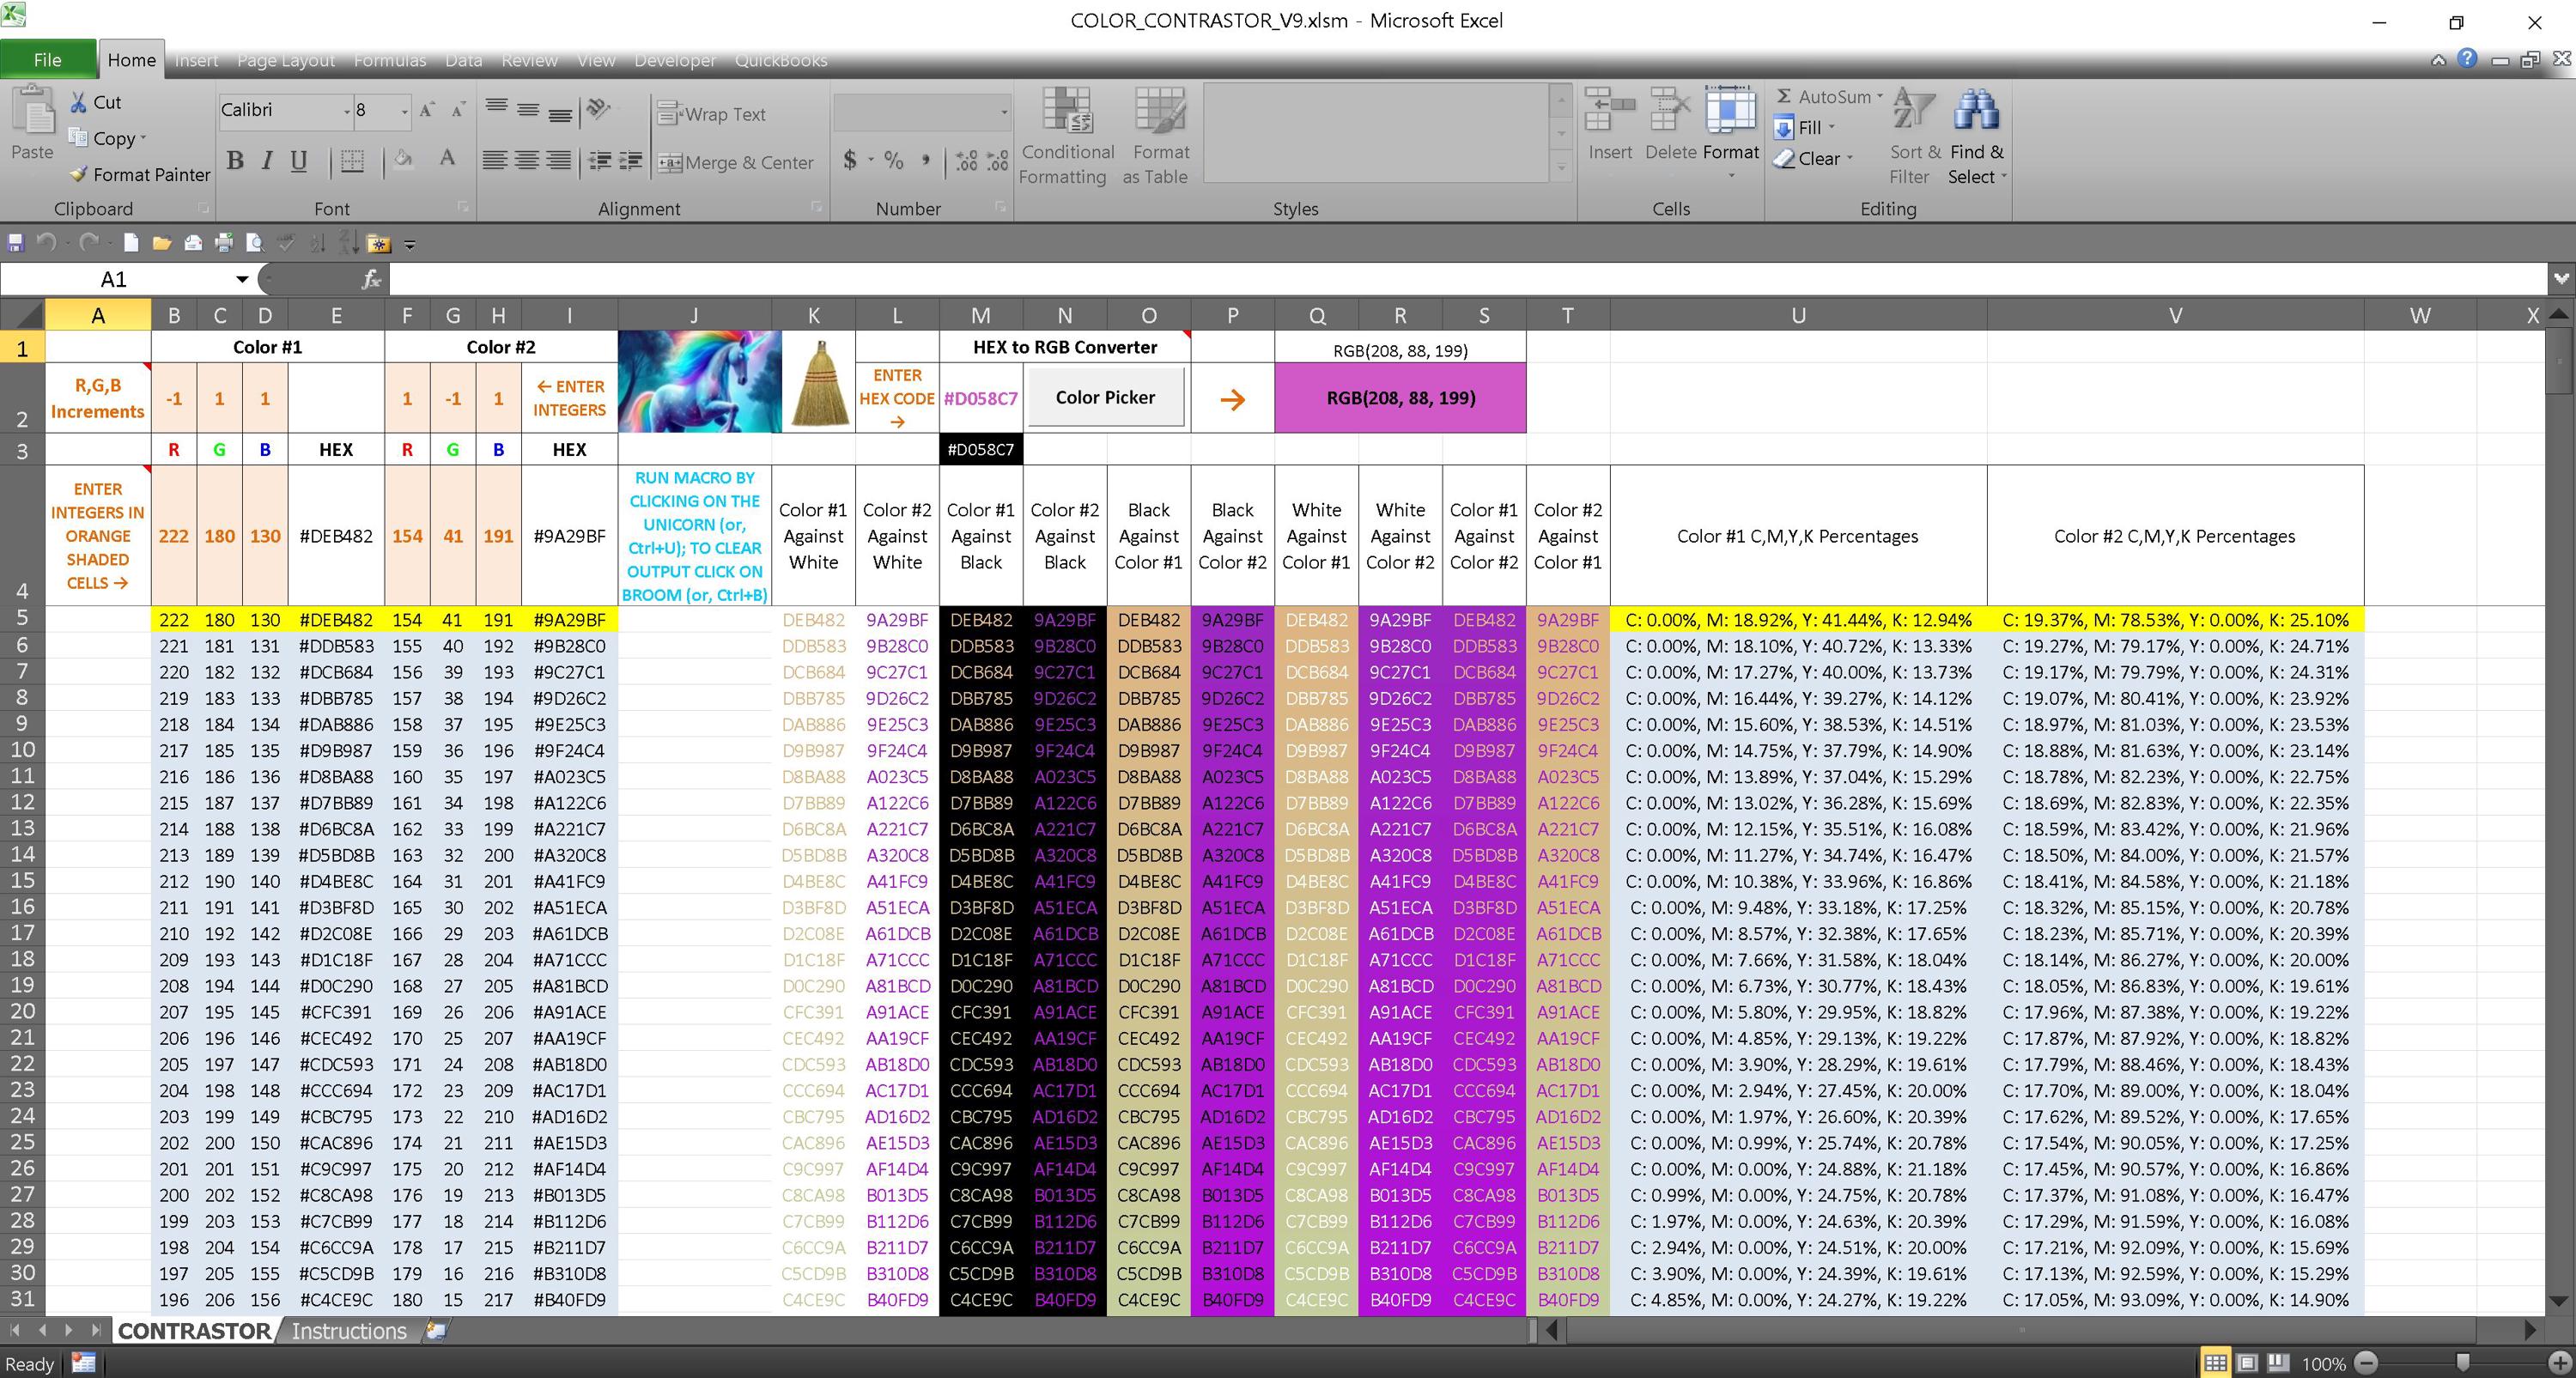Image resolution: width=2576 pixels, height=1378 pixels.
Task: Toggle Wrap Text option
Action: point(713,114)
